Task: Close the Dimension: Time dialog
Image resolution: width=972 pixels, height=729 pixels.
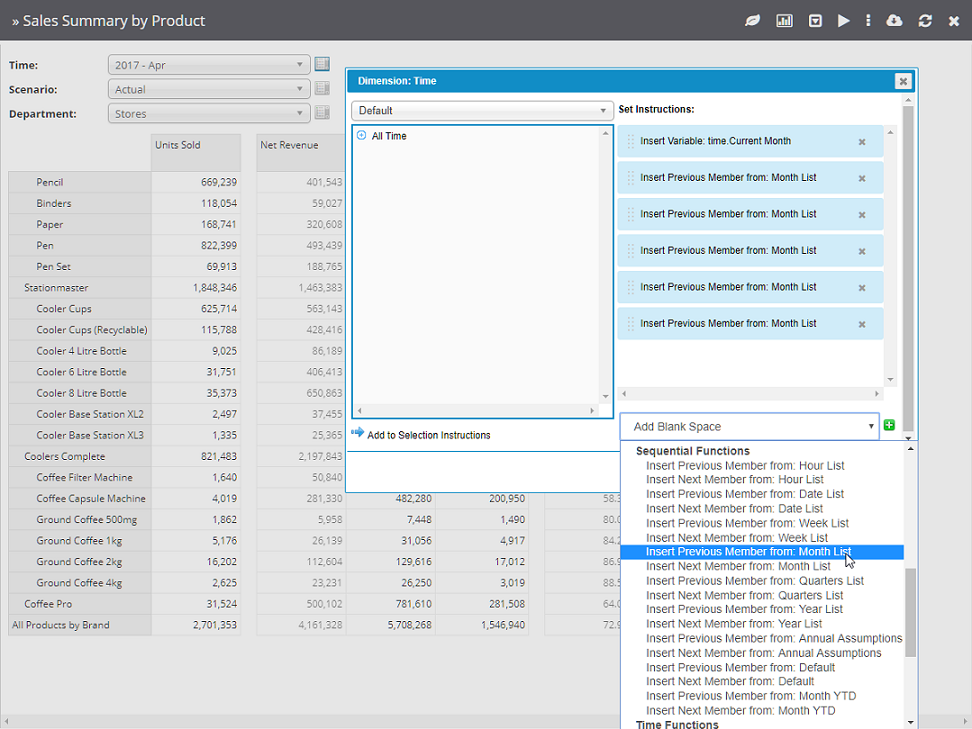Action: 903,82
